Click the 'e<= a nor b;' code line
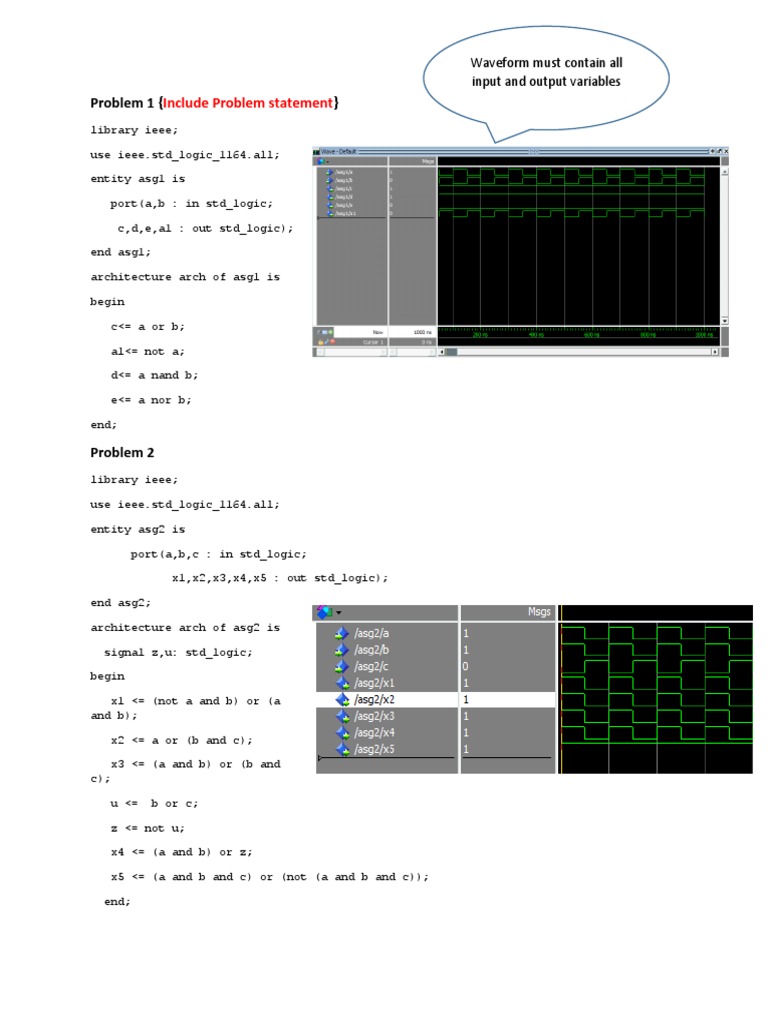Viewport: 768px width, 1024px height. point(151,400)
